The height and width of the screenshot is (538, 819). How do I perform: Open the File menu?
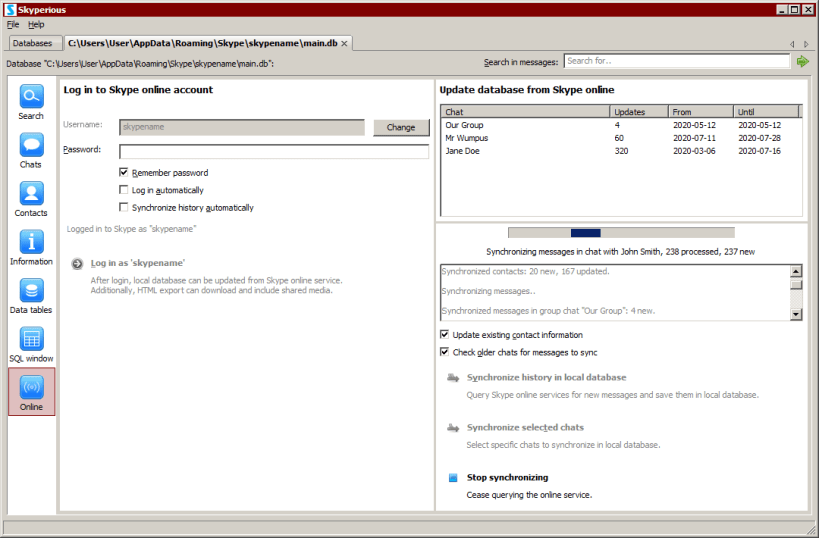click(x=13, y=25)
